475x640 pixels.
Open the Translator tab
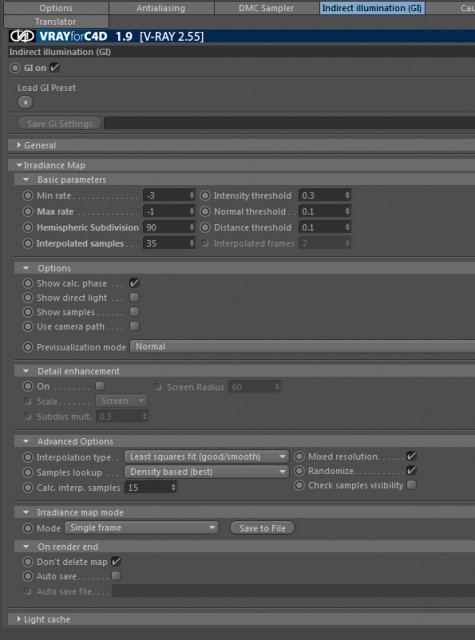click(56, 22)
